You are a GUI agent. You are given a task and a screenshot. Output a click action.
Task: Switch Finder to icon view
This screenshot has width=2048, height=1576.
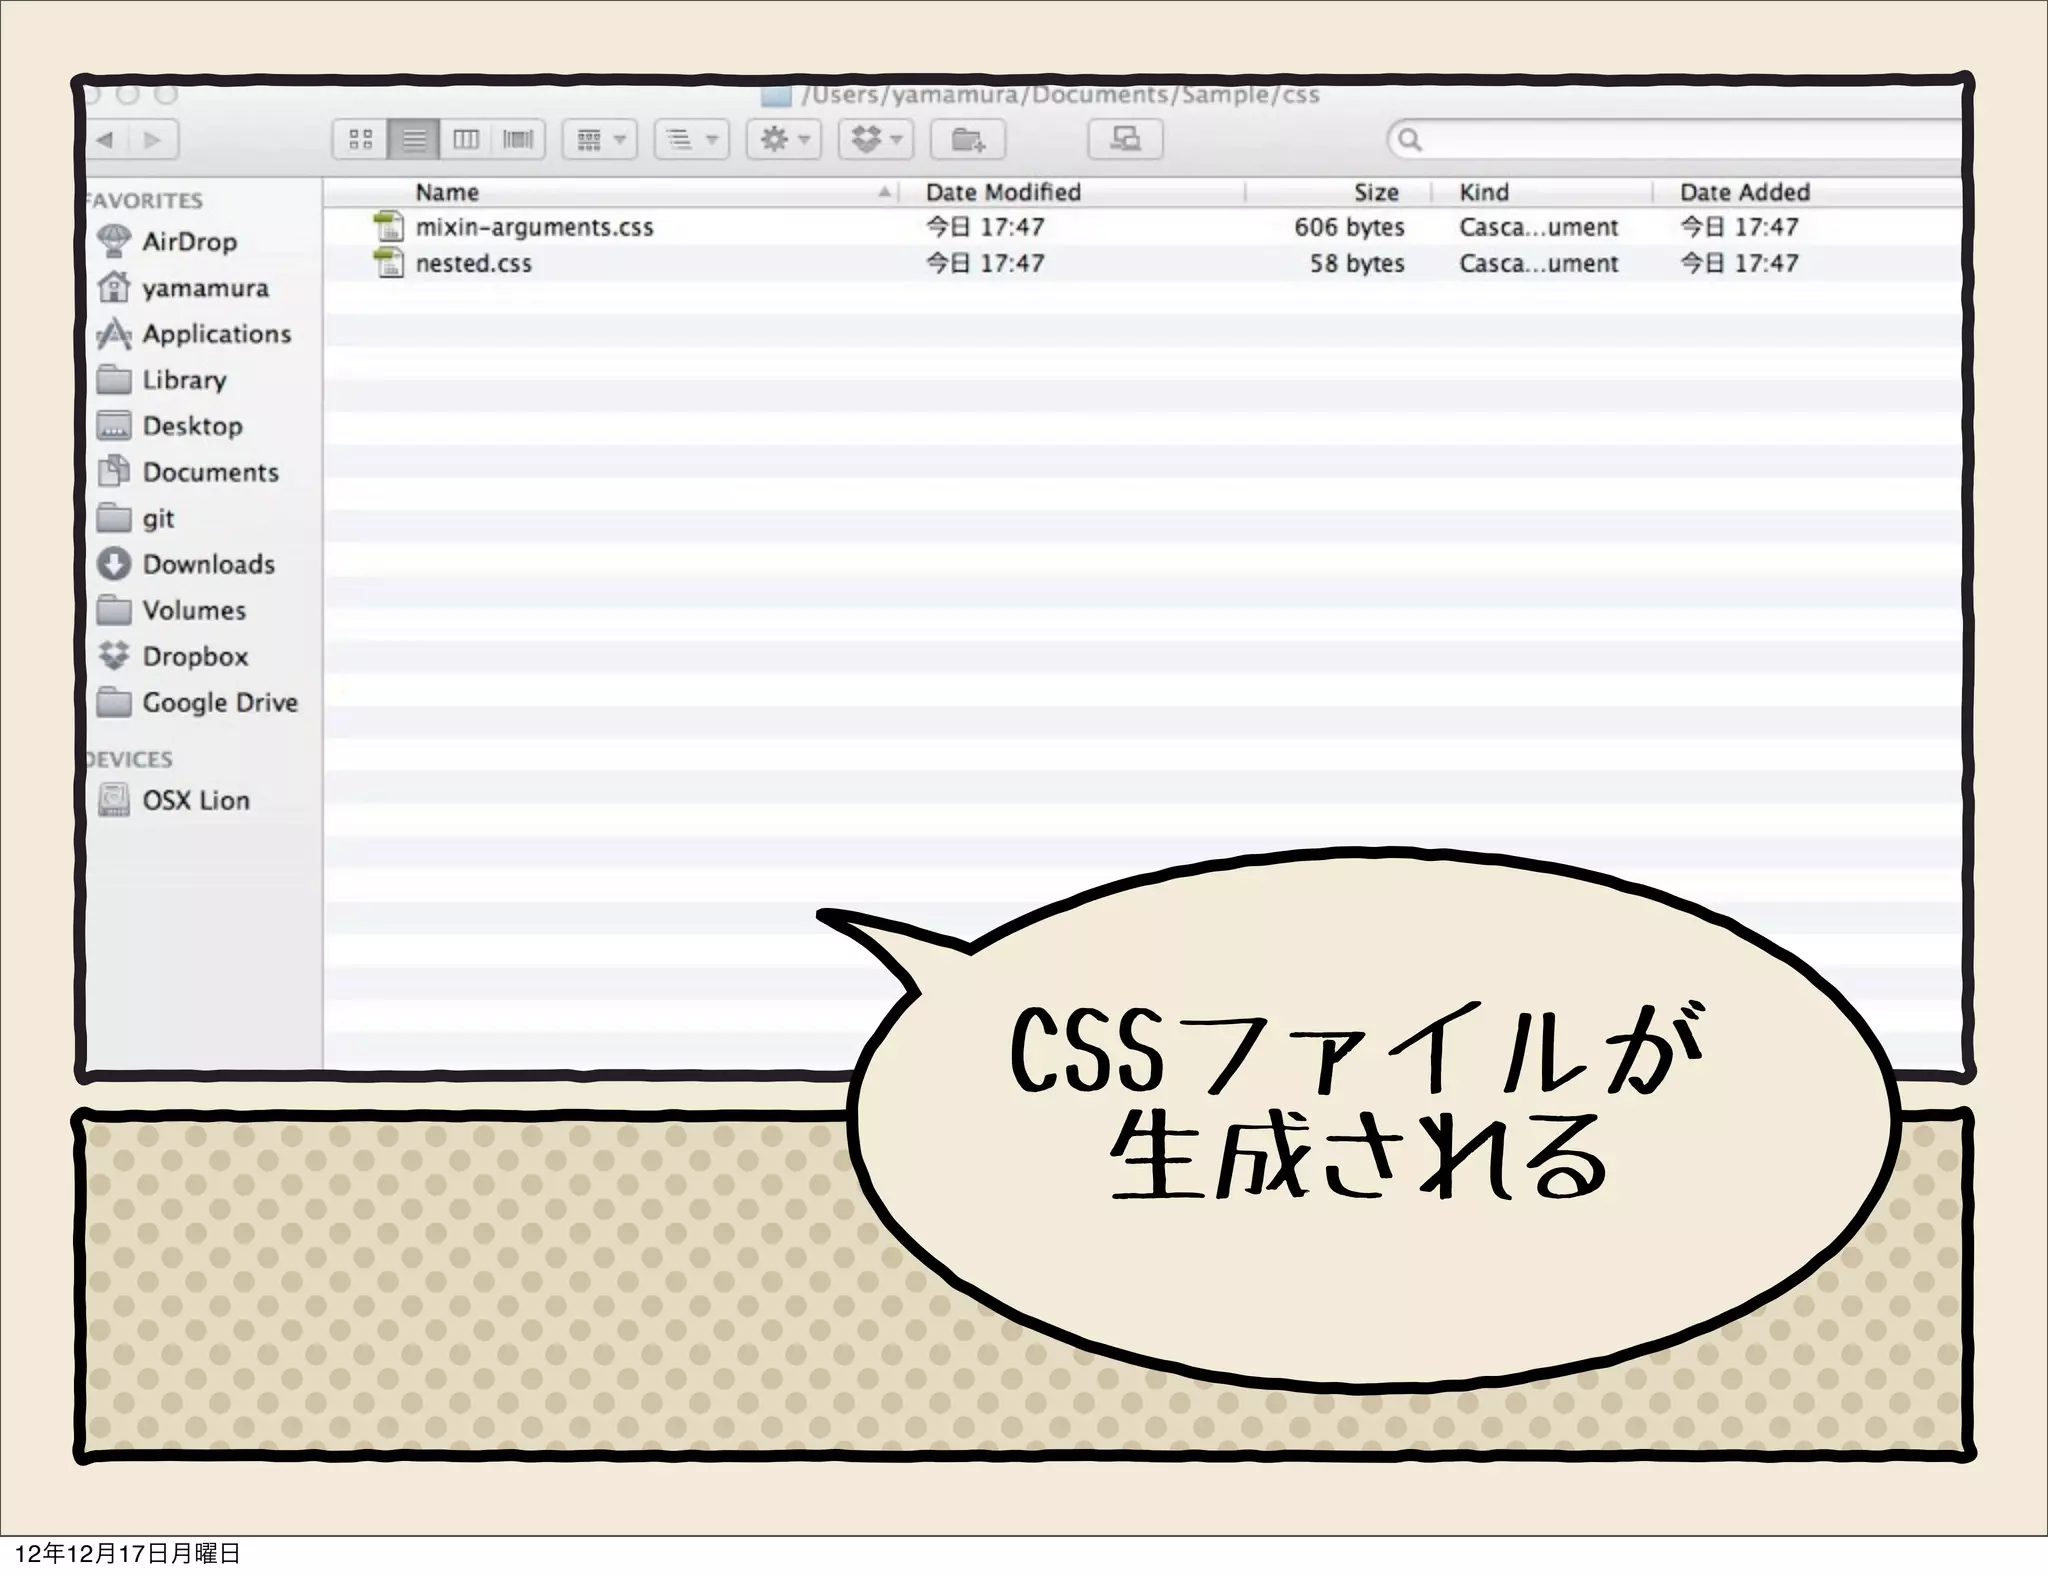pyautogui.click(x=360, y=139)
